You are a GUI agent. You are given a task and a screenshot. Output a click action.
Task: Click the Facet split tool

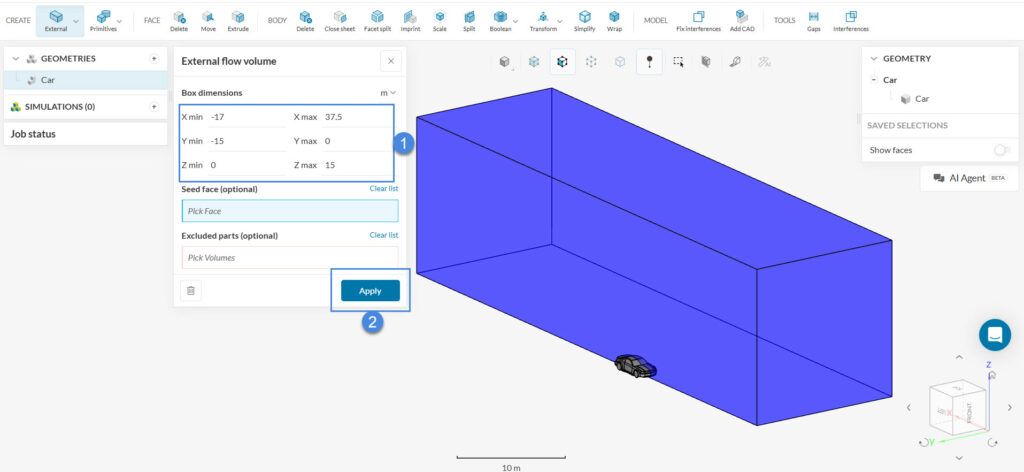[376, 19]
